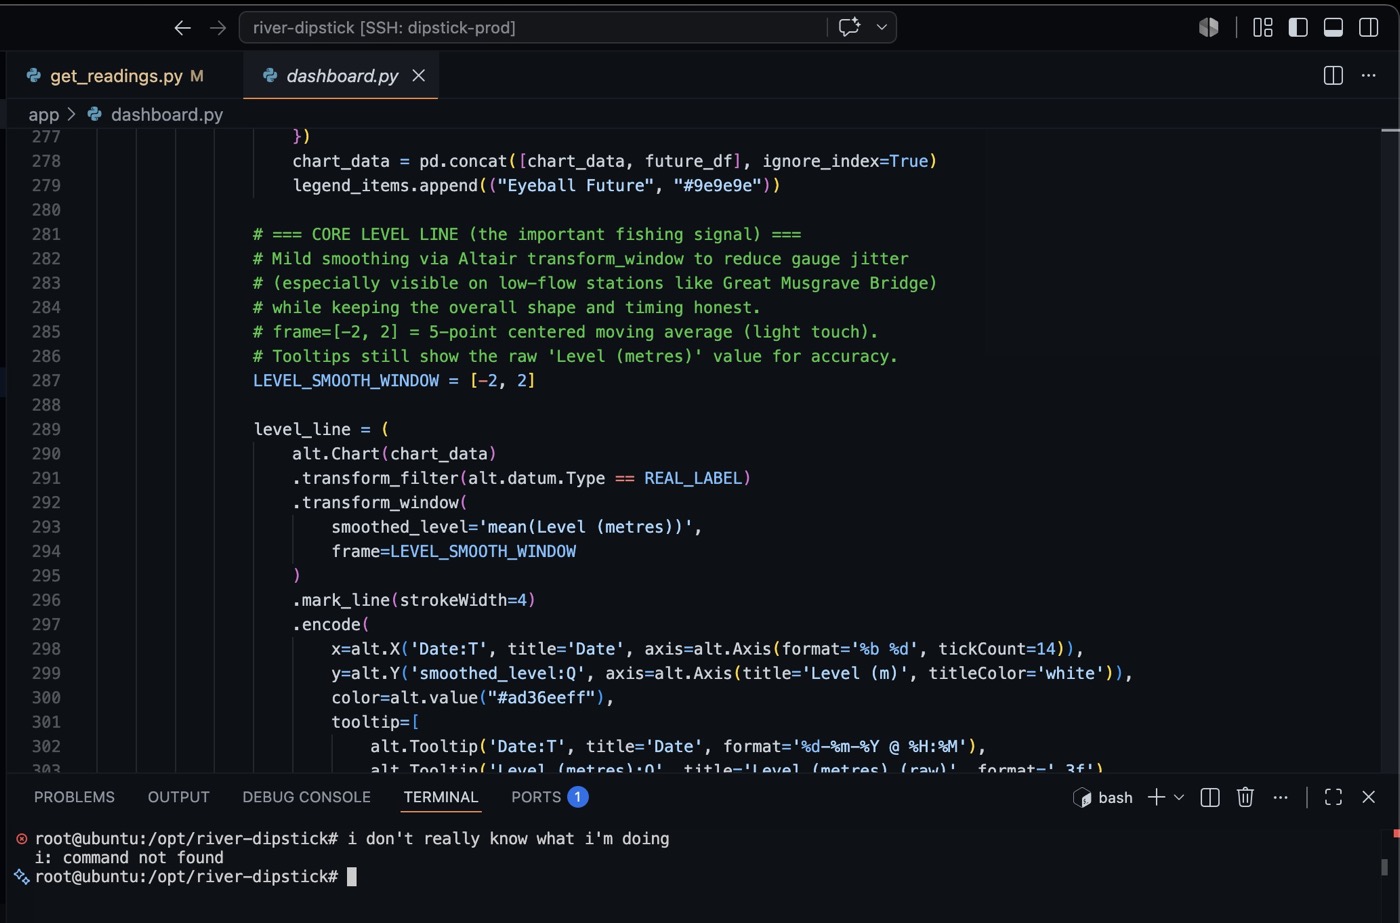Click the CORE LEVEL LINE comment
Image resolution: width=1400 pixels, height=923 pixels.
(x=527, y=234)
